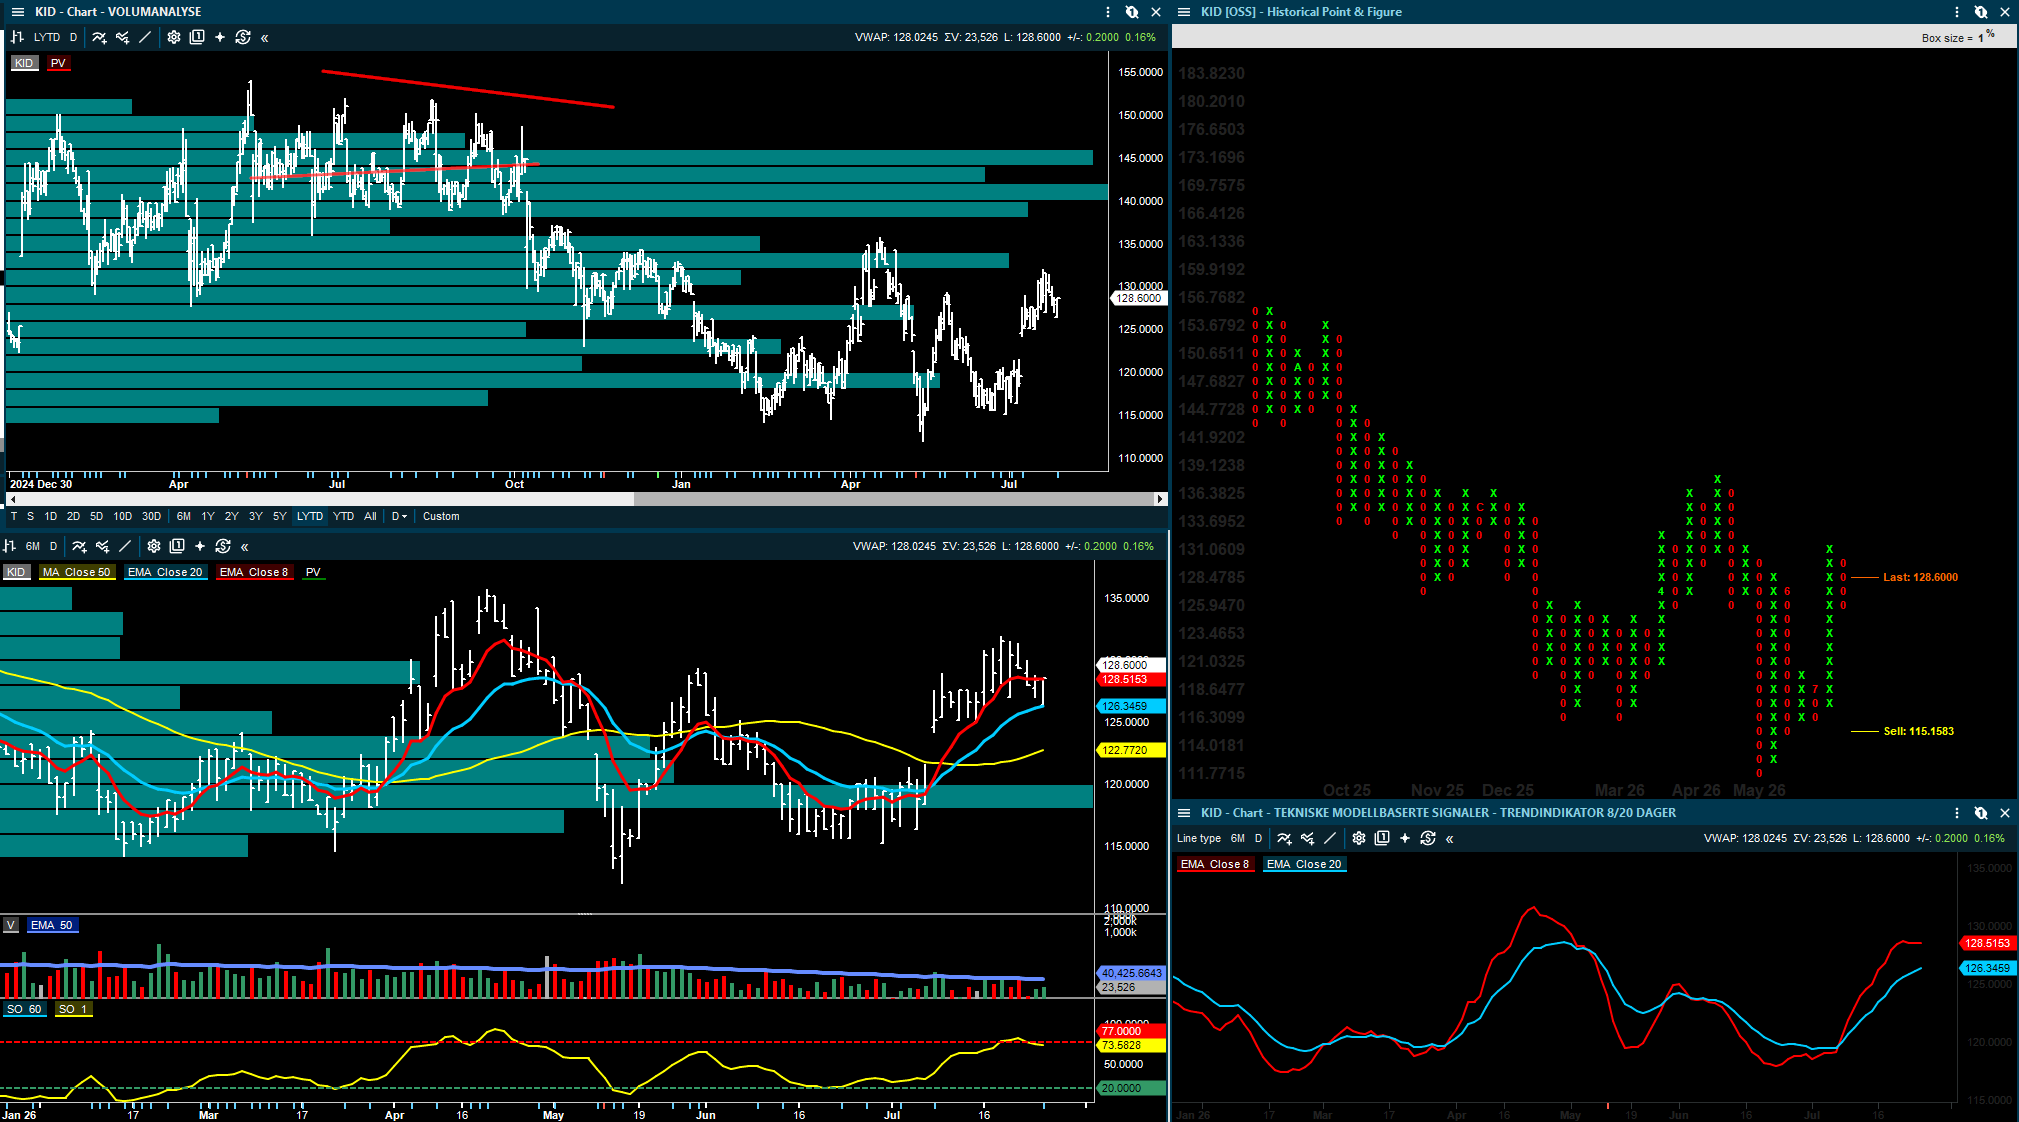Toggle the SO 1 stochastic legend label
The height and width of the screenshot is (1122, 2019).
click(x=73, y=1009)
